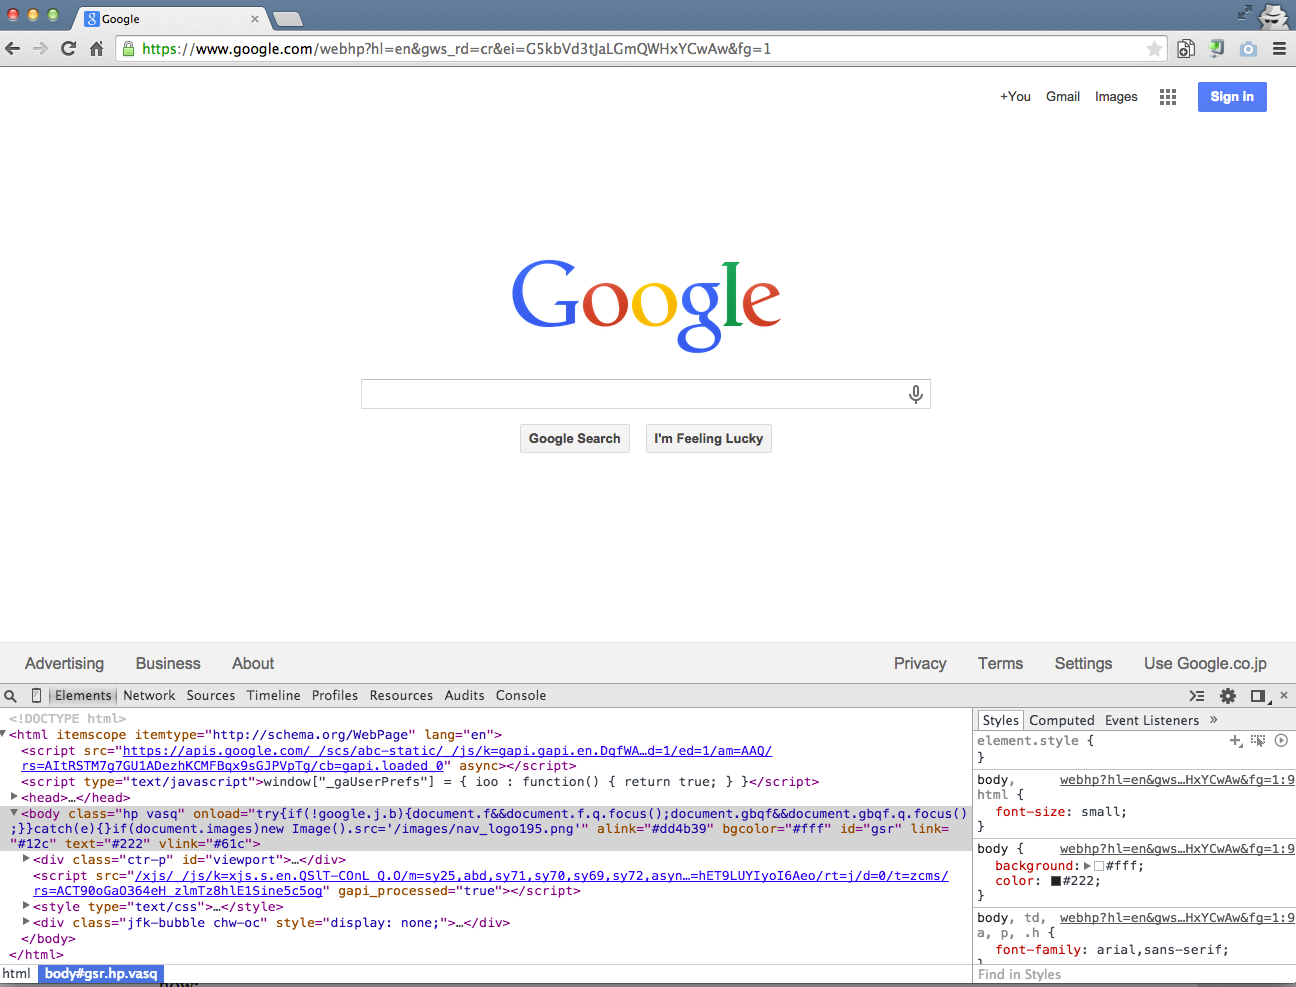Collapse the html root node
This screenshot has width=1296, height=987.
pyautogui.click(x=4, y=734)
